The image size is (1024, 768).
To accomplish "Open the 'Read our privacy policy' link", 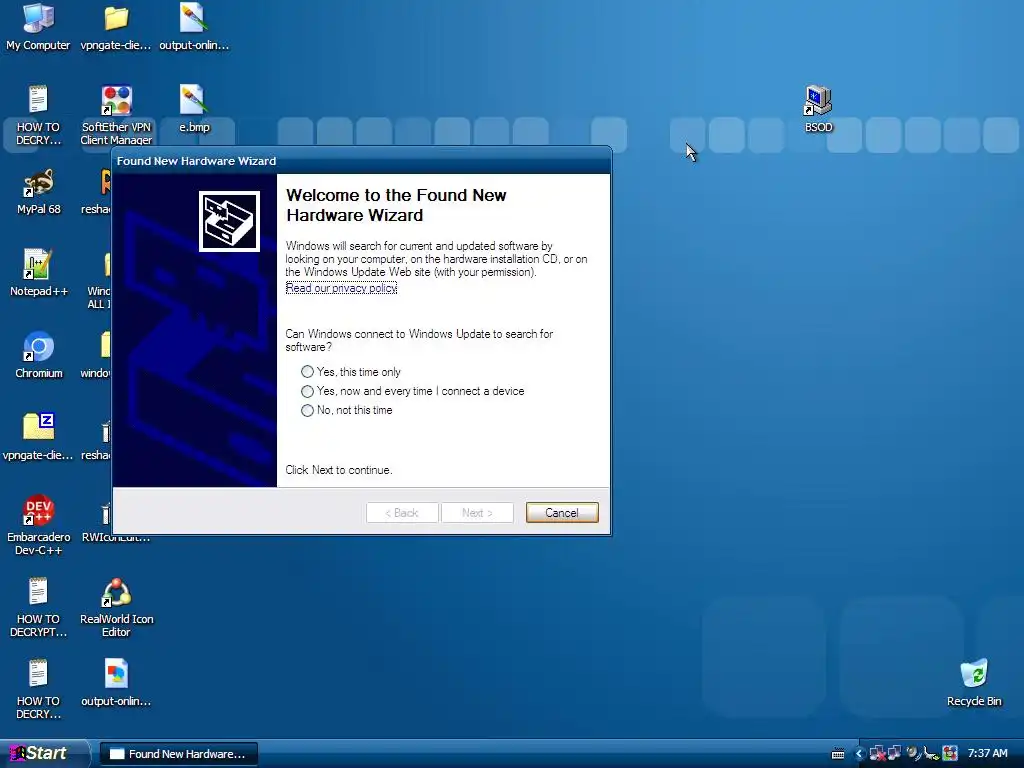I will click(x=341, y=288).
